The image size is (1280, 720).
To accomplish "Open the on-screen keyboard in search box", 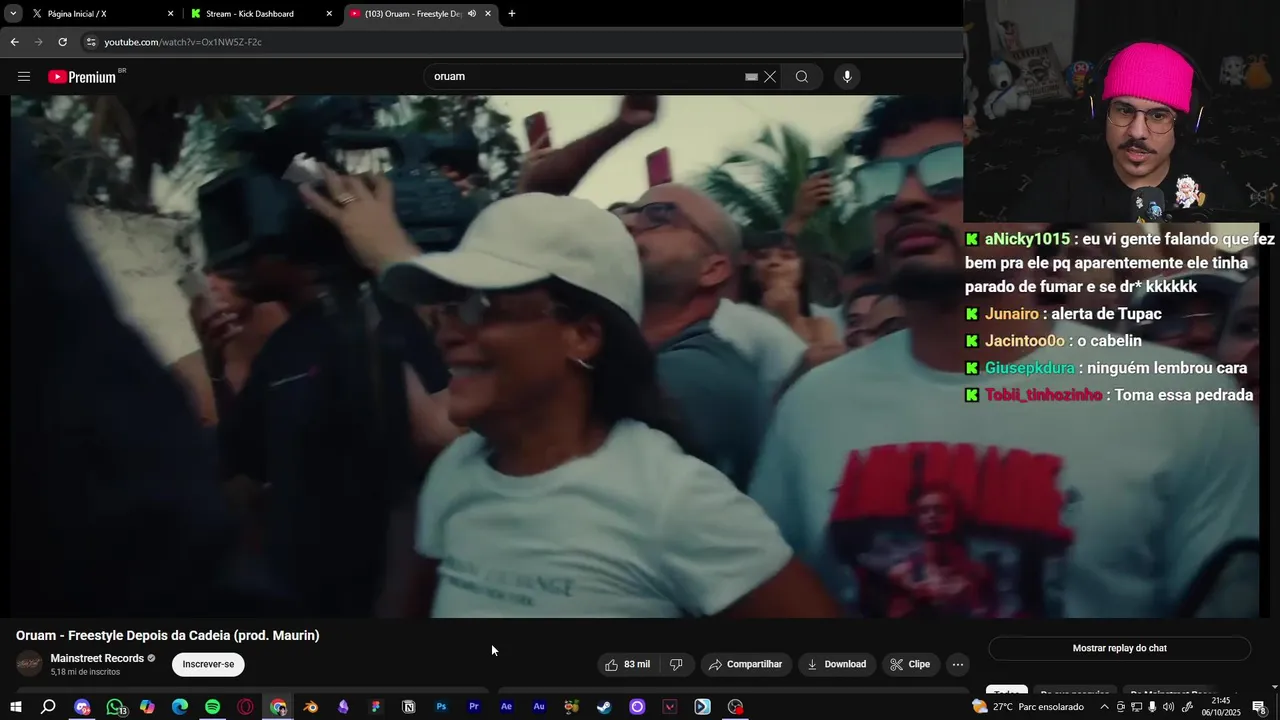I will pyautogui.click(x=751, y=77).
